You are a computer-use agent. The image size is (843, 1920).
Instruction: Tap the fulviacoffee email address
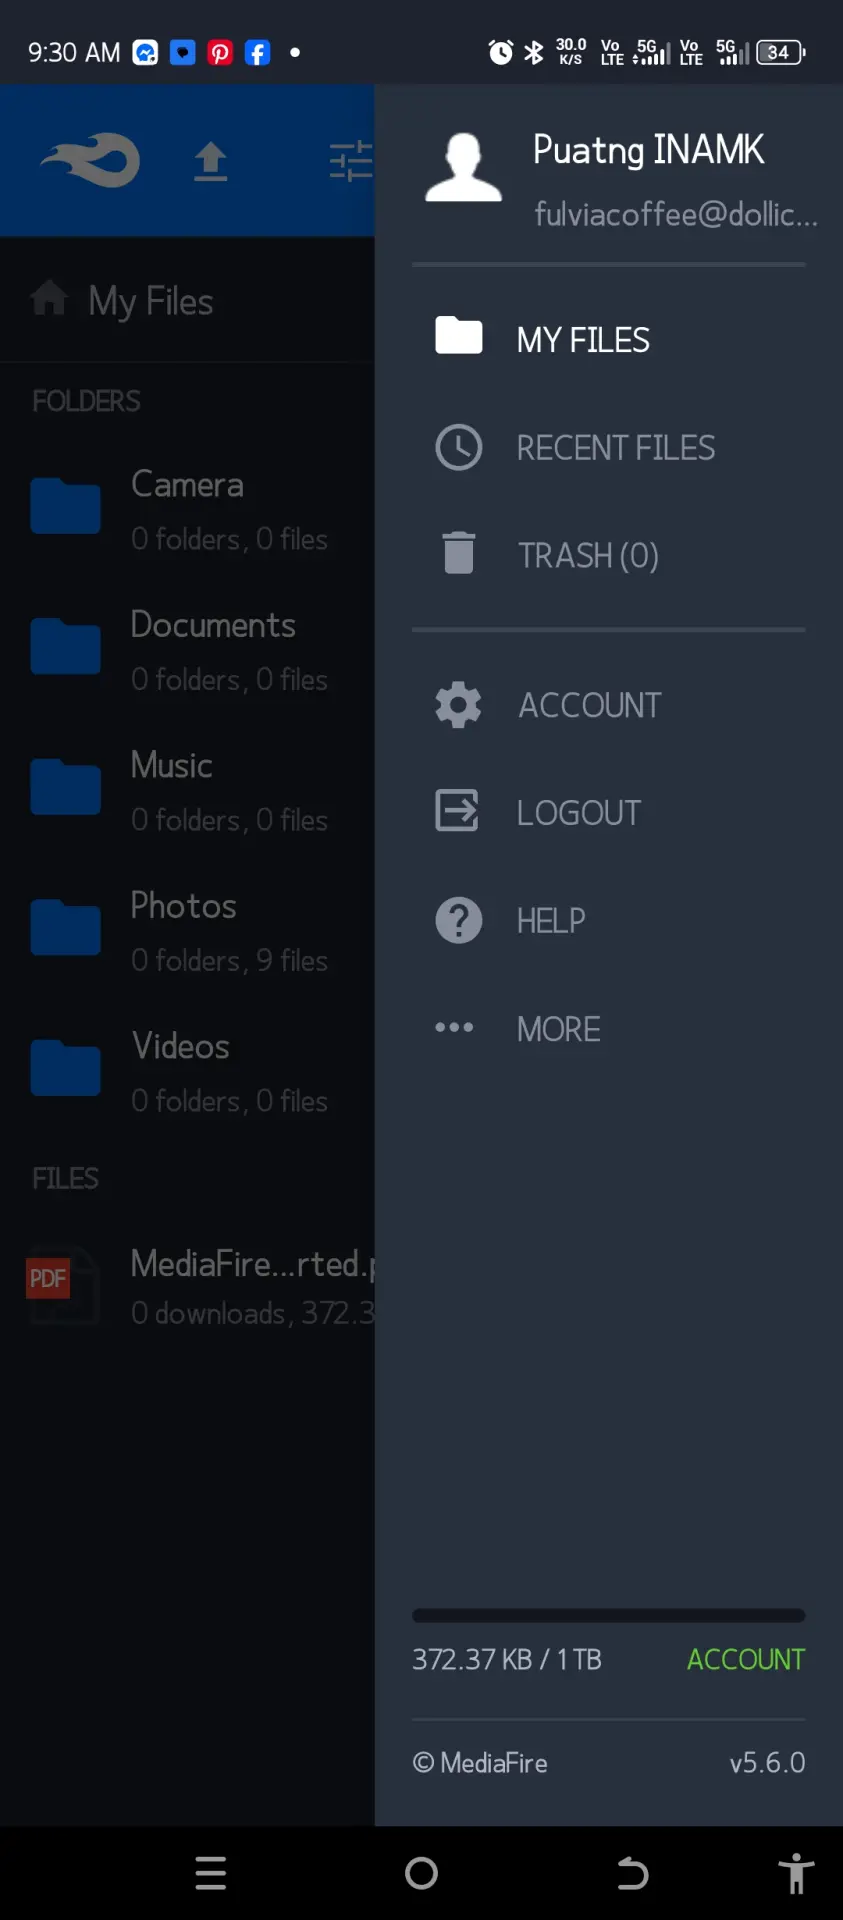[x=676, y=213]
